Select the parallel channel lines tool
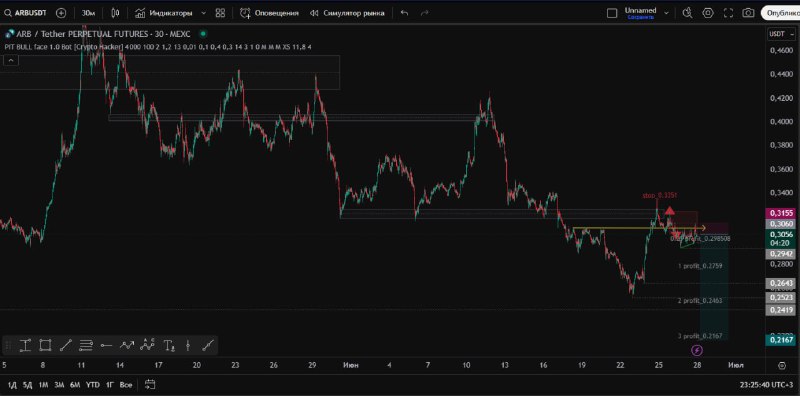Viewport: 800px width, 396px height. pyautogui.click(x=86, y=345)
